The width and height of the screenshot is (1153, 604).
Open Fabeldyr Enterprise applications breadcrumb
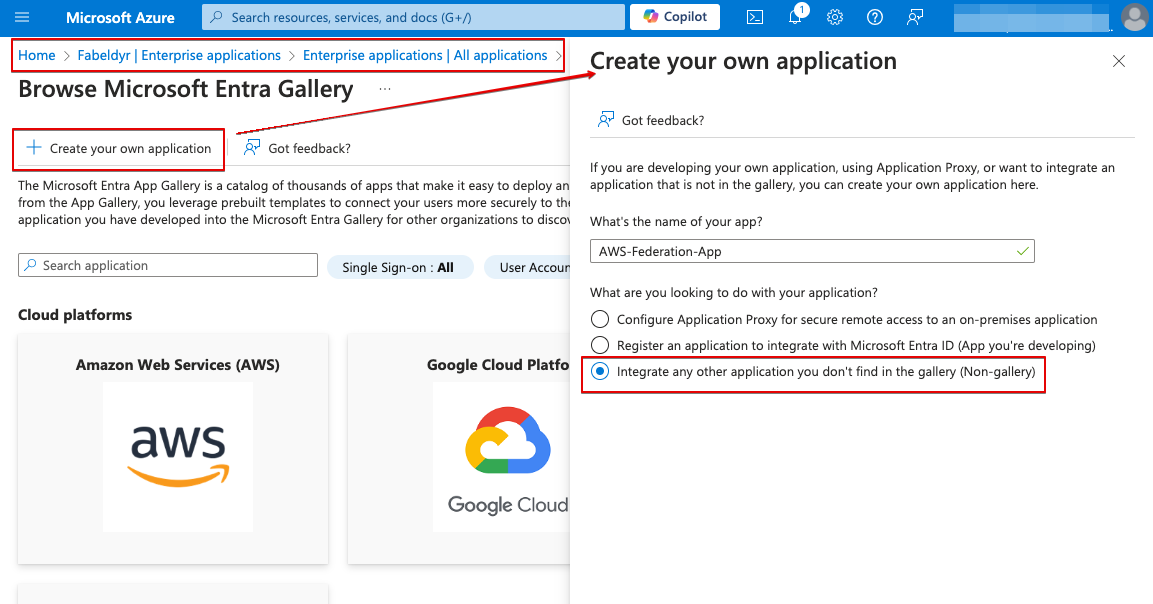179,55
